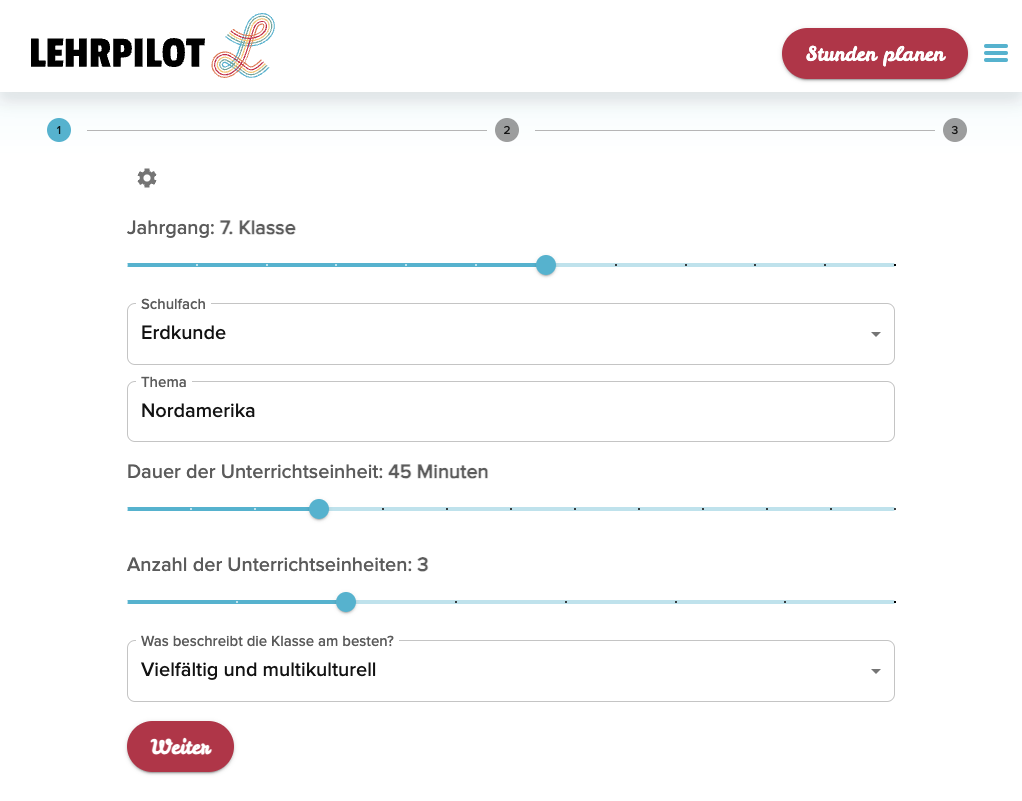This screenshot has width=1022, height=801.
Task: Click the Dauer der Unterrichtseinheit slider handle
Action: pyautogui.click(x=319, y=508)
